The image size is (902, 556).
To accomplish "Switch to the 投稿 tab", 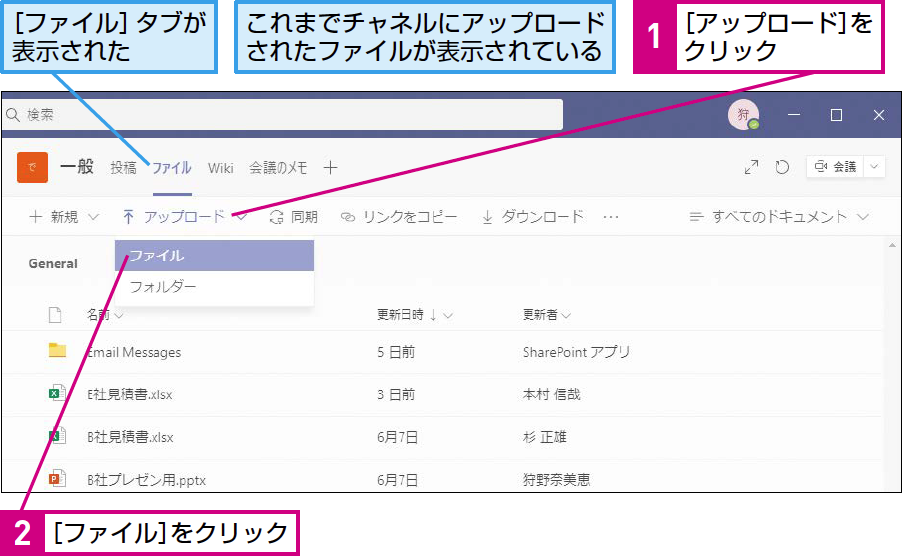I will (123, 168).
